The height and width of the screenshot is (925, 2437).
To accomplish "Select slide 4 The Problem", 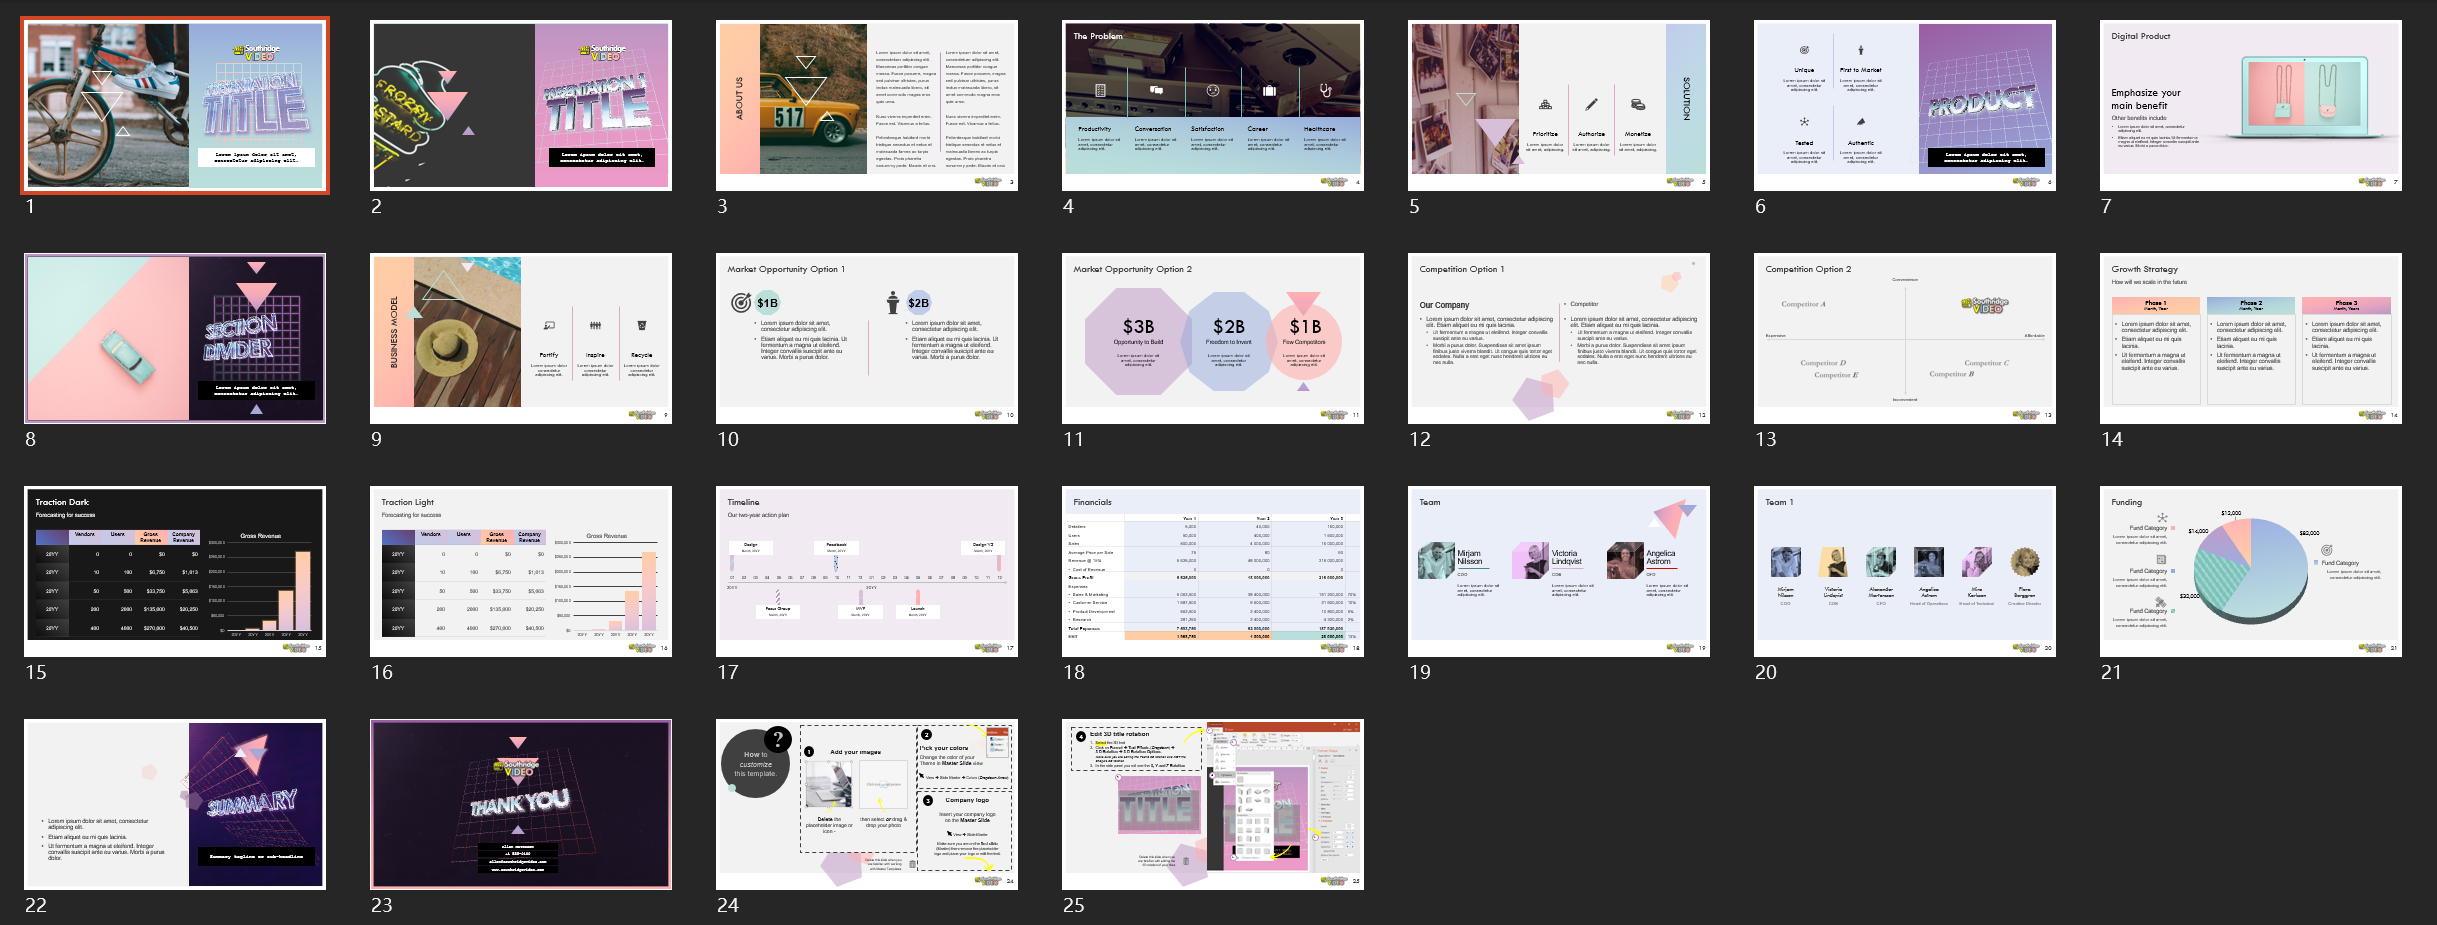I will point(1213,105).
